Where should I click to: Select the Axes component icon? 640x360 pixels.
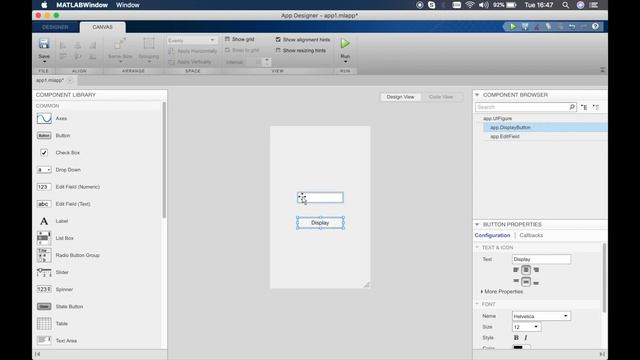click(x=44, y=118)
